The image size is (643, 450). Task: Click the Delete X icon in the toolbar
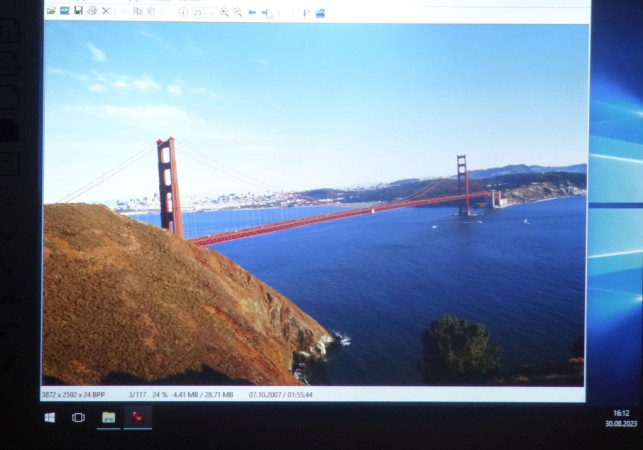point(106,11)
